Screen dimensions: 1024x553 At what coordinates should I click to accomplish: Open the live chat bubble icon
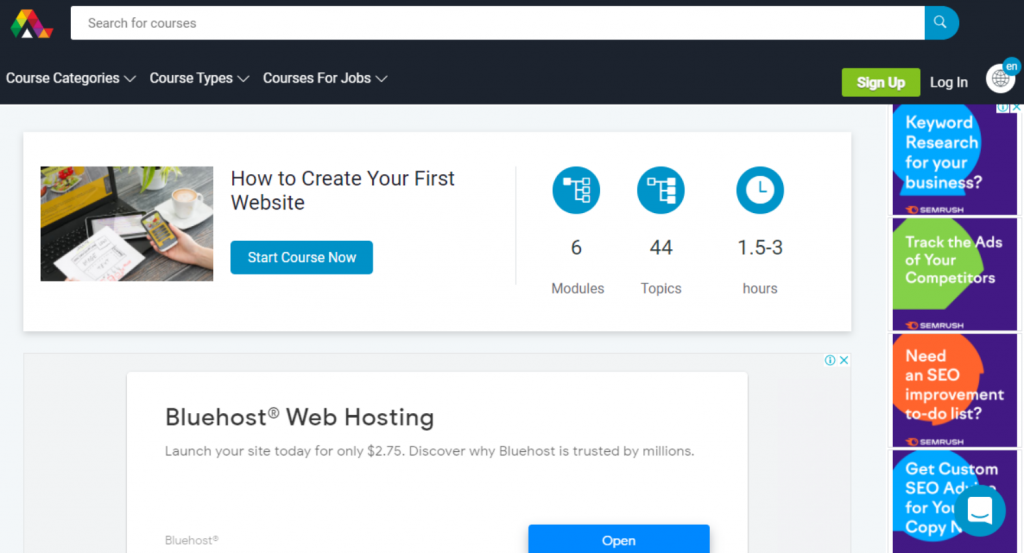(979, 510)
